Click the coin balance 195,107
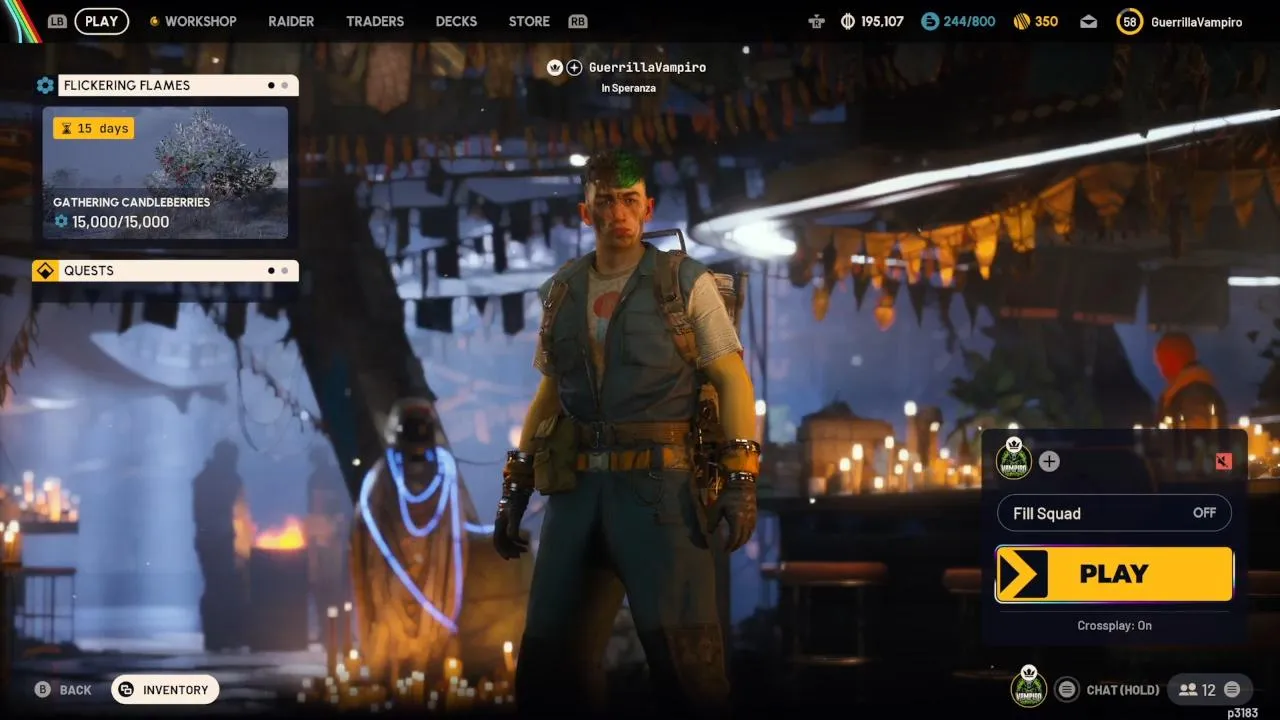Image resolution: width=1280 pixels, height=720 pixels. (x=881, y=21)
